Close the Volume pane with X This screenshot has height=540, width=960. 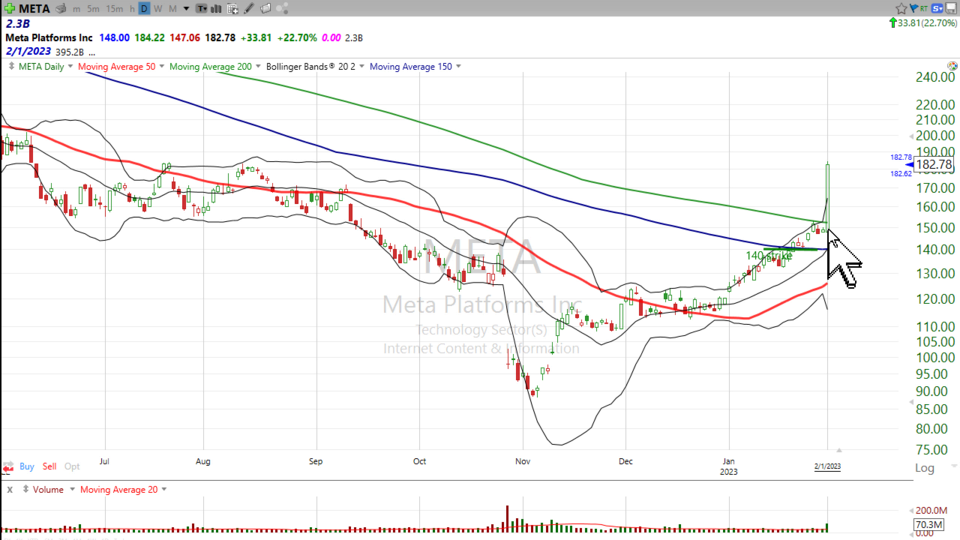coord(10,490)
